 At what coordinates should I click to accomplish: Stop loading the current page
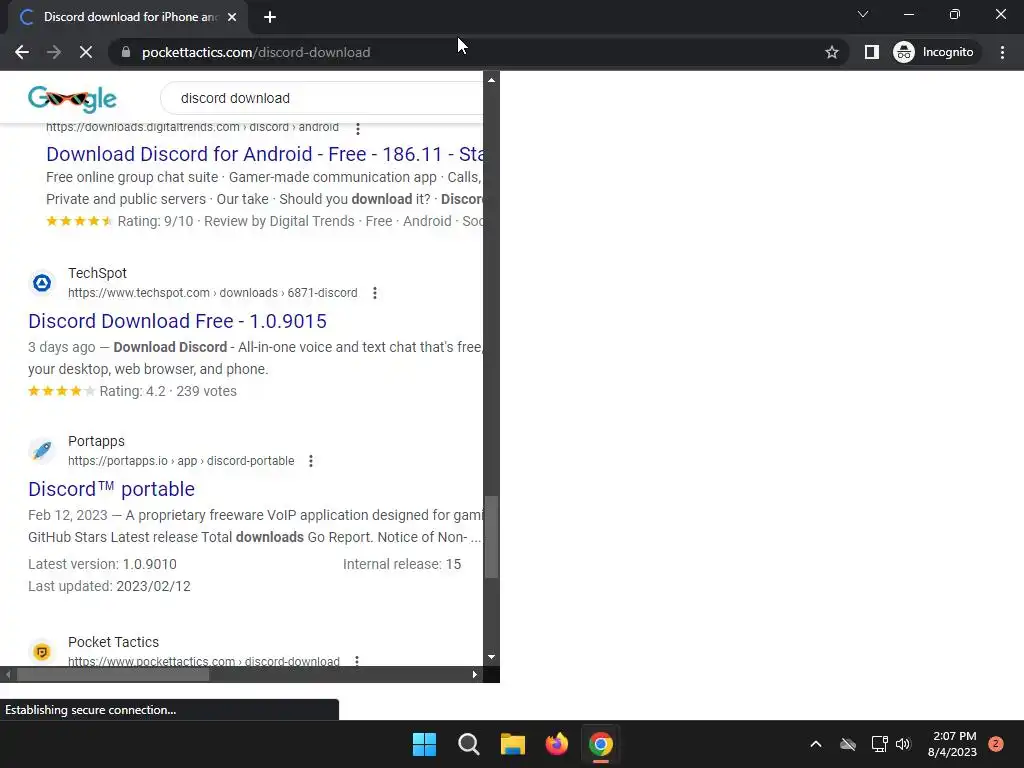86,52
